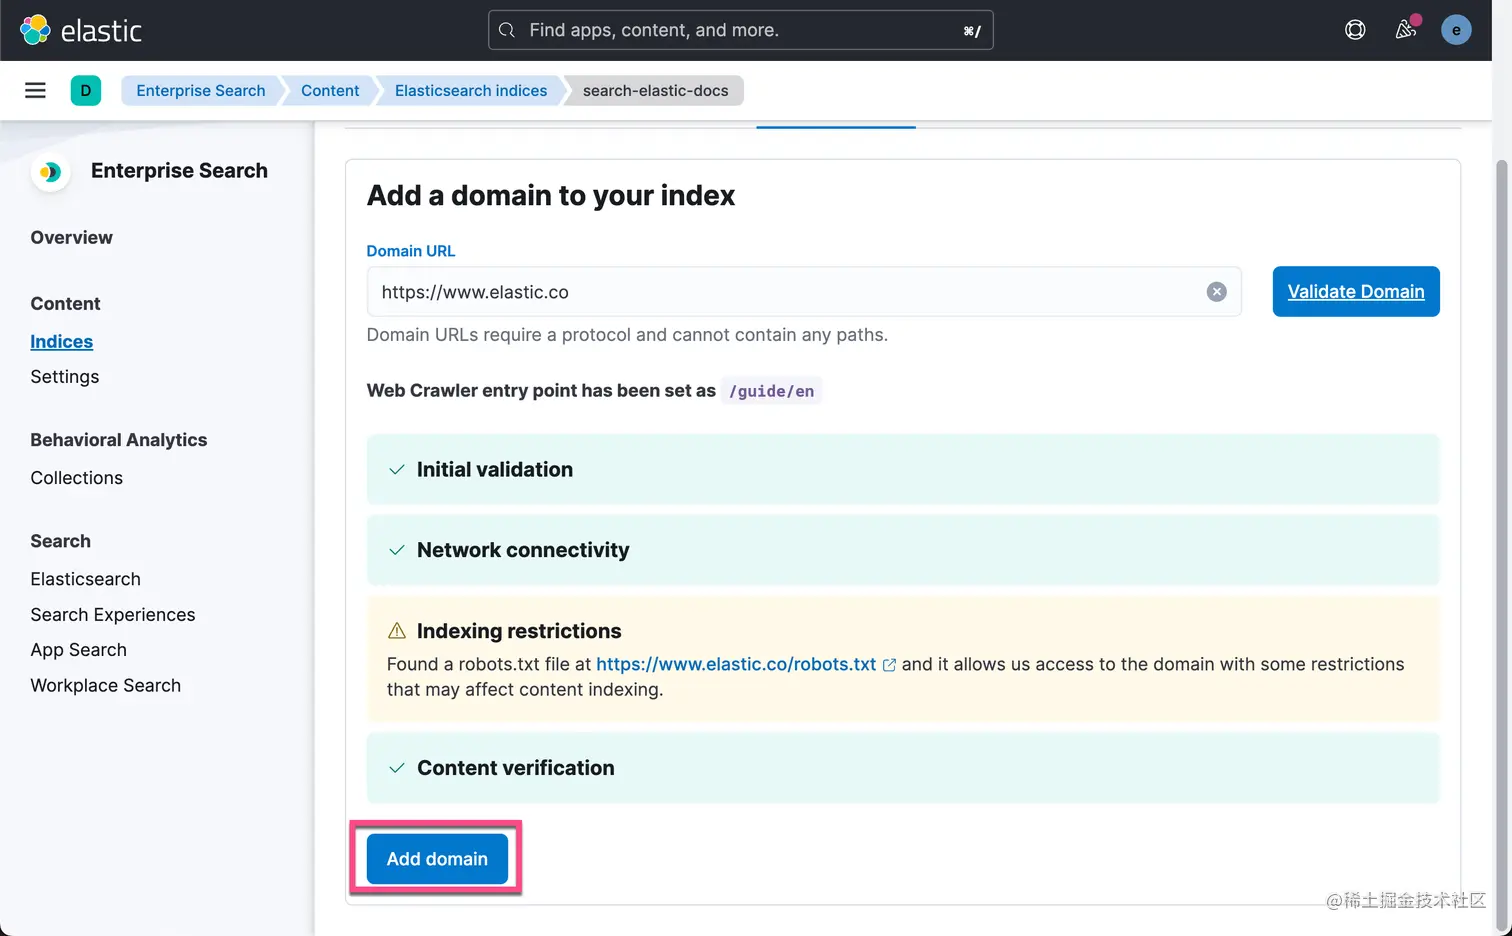The height and width of the screenshot is (936, 1512).
Task: Open Settings in sidebar
Action: pos(65,377)
